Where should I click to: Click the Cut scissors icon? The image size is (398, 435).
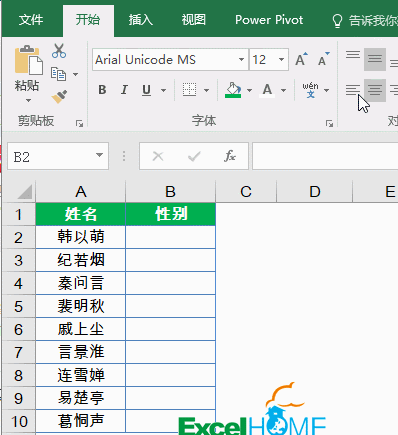click(x=59, y=51)
